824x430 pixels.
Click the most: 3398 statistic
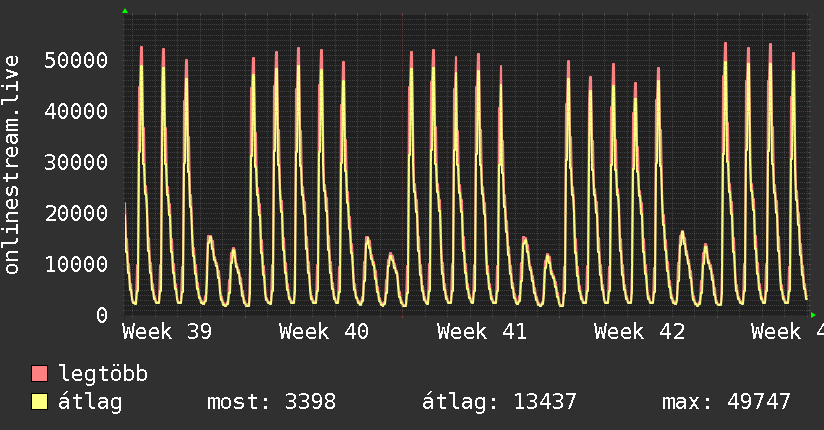coord(271,402)
